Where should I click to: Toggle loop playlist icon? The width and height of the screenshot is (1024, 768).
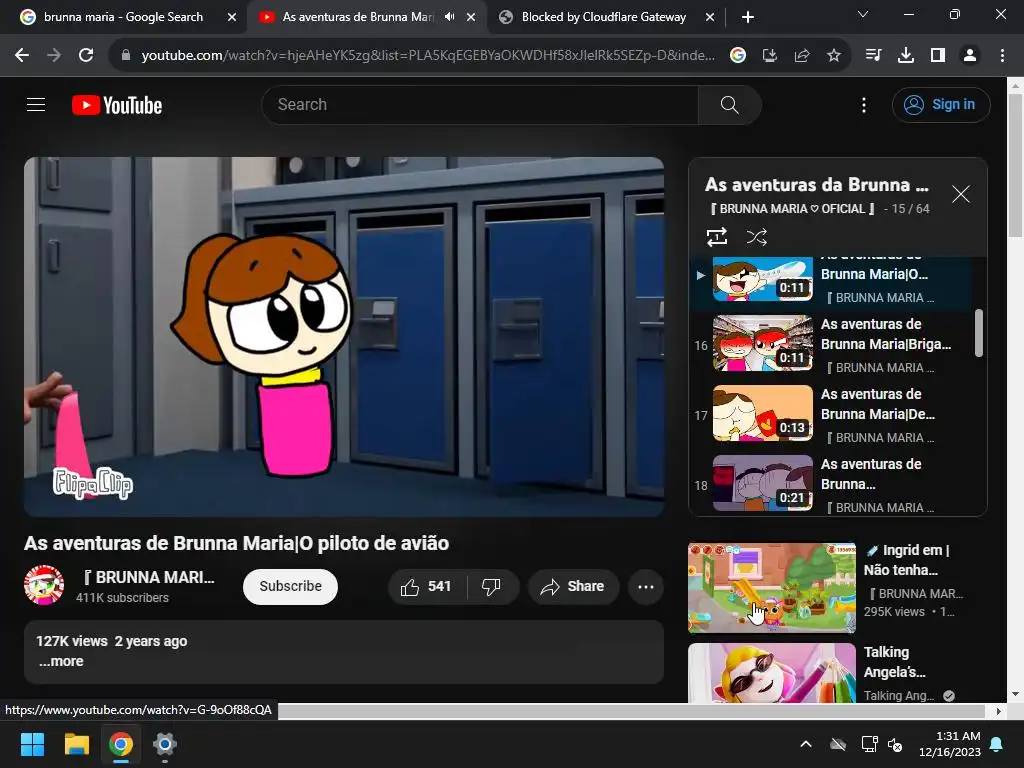[x=717, y=236]
